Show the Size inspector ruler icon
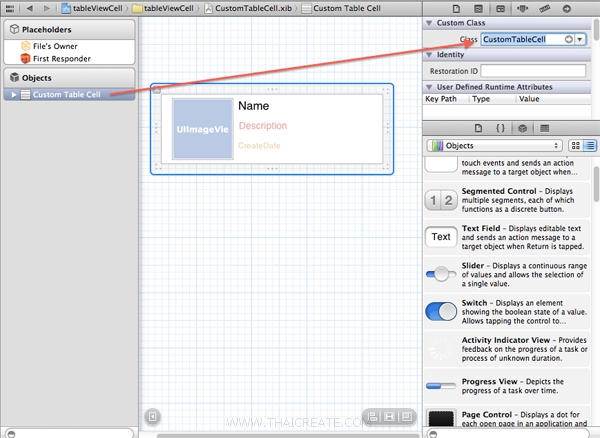This screenshot has width=600, height=438. pos(545,8)
